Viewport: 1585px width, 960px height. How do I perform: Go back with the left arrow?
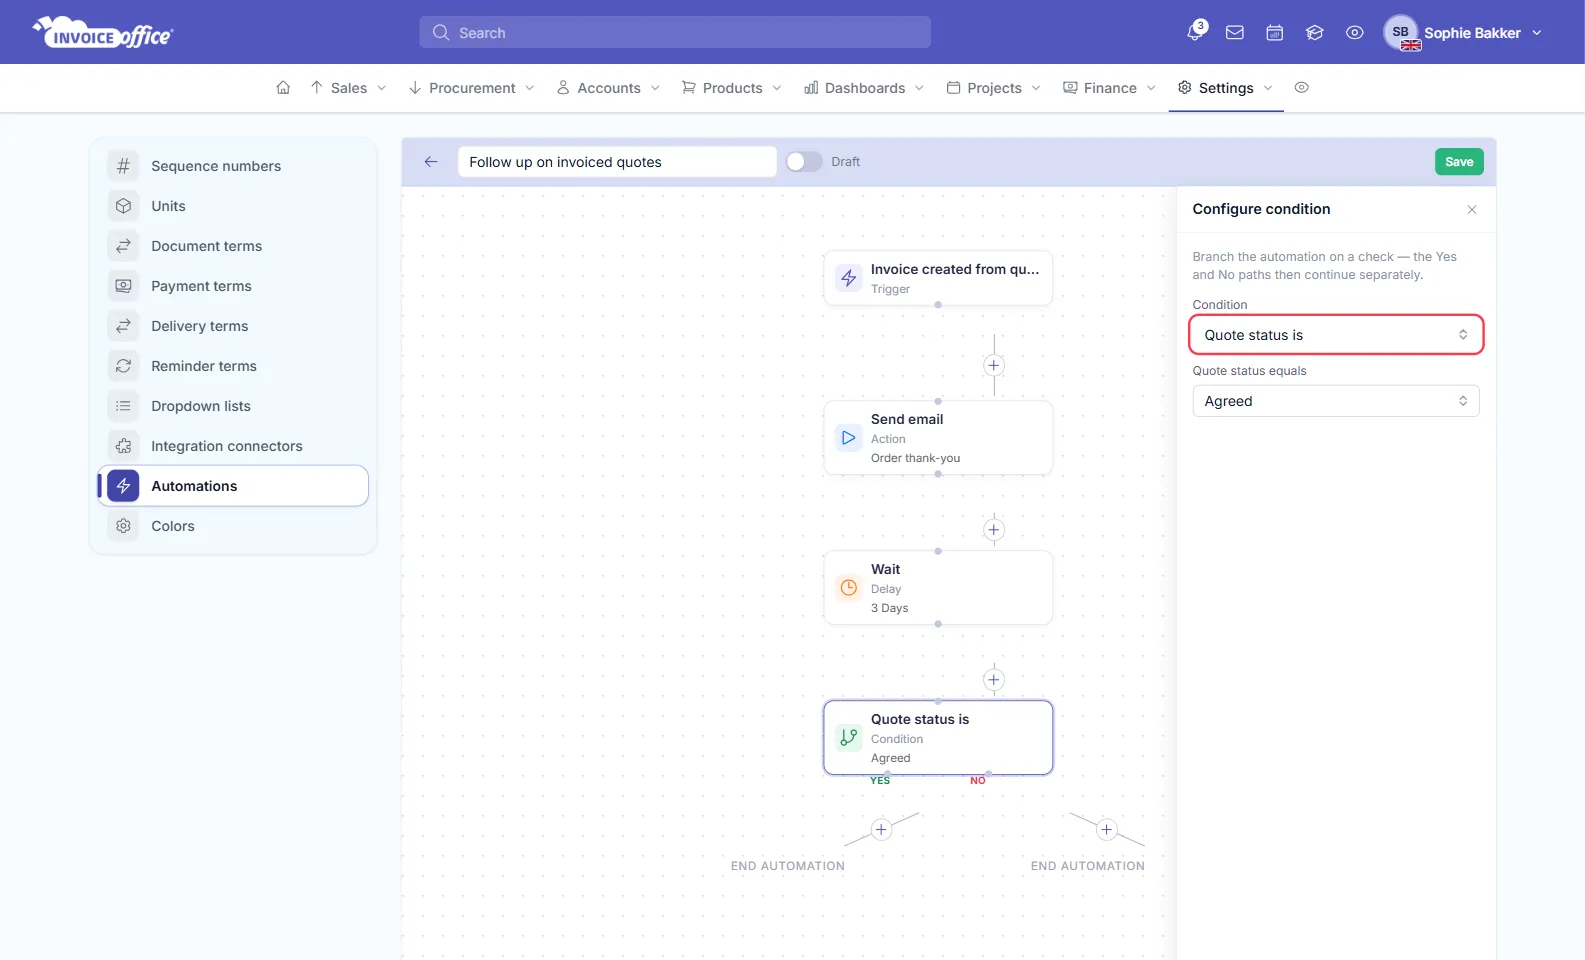(x=431, y=161)
